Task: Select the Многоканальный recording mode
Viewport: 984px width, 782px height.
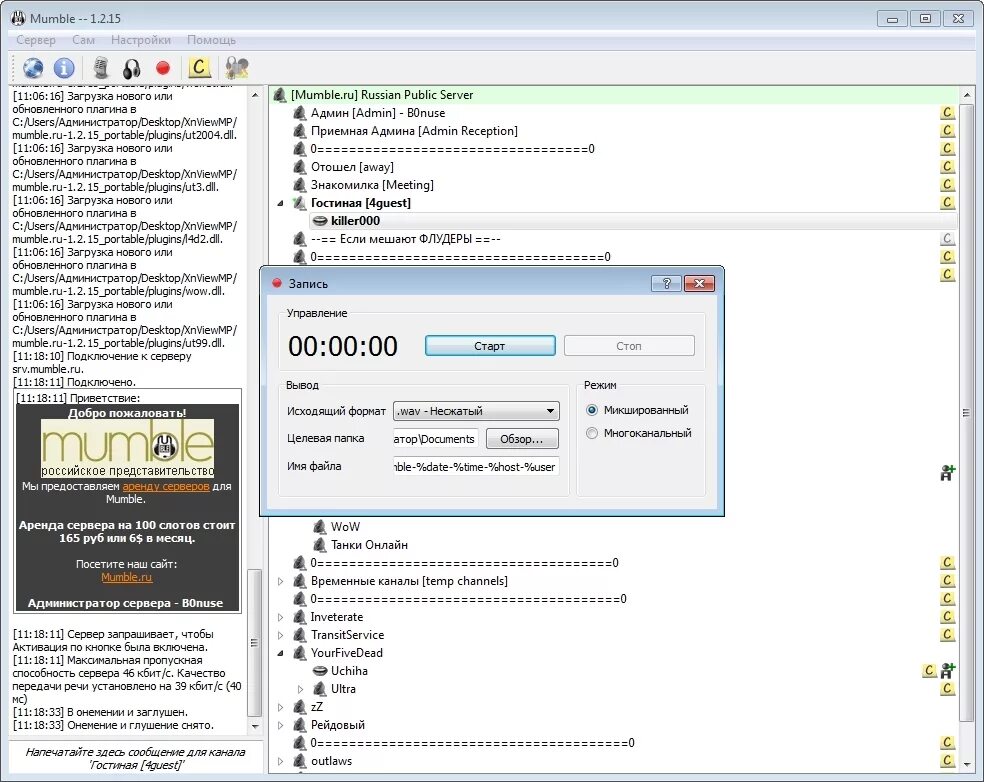Action: (x=592, y=433)
